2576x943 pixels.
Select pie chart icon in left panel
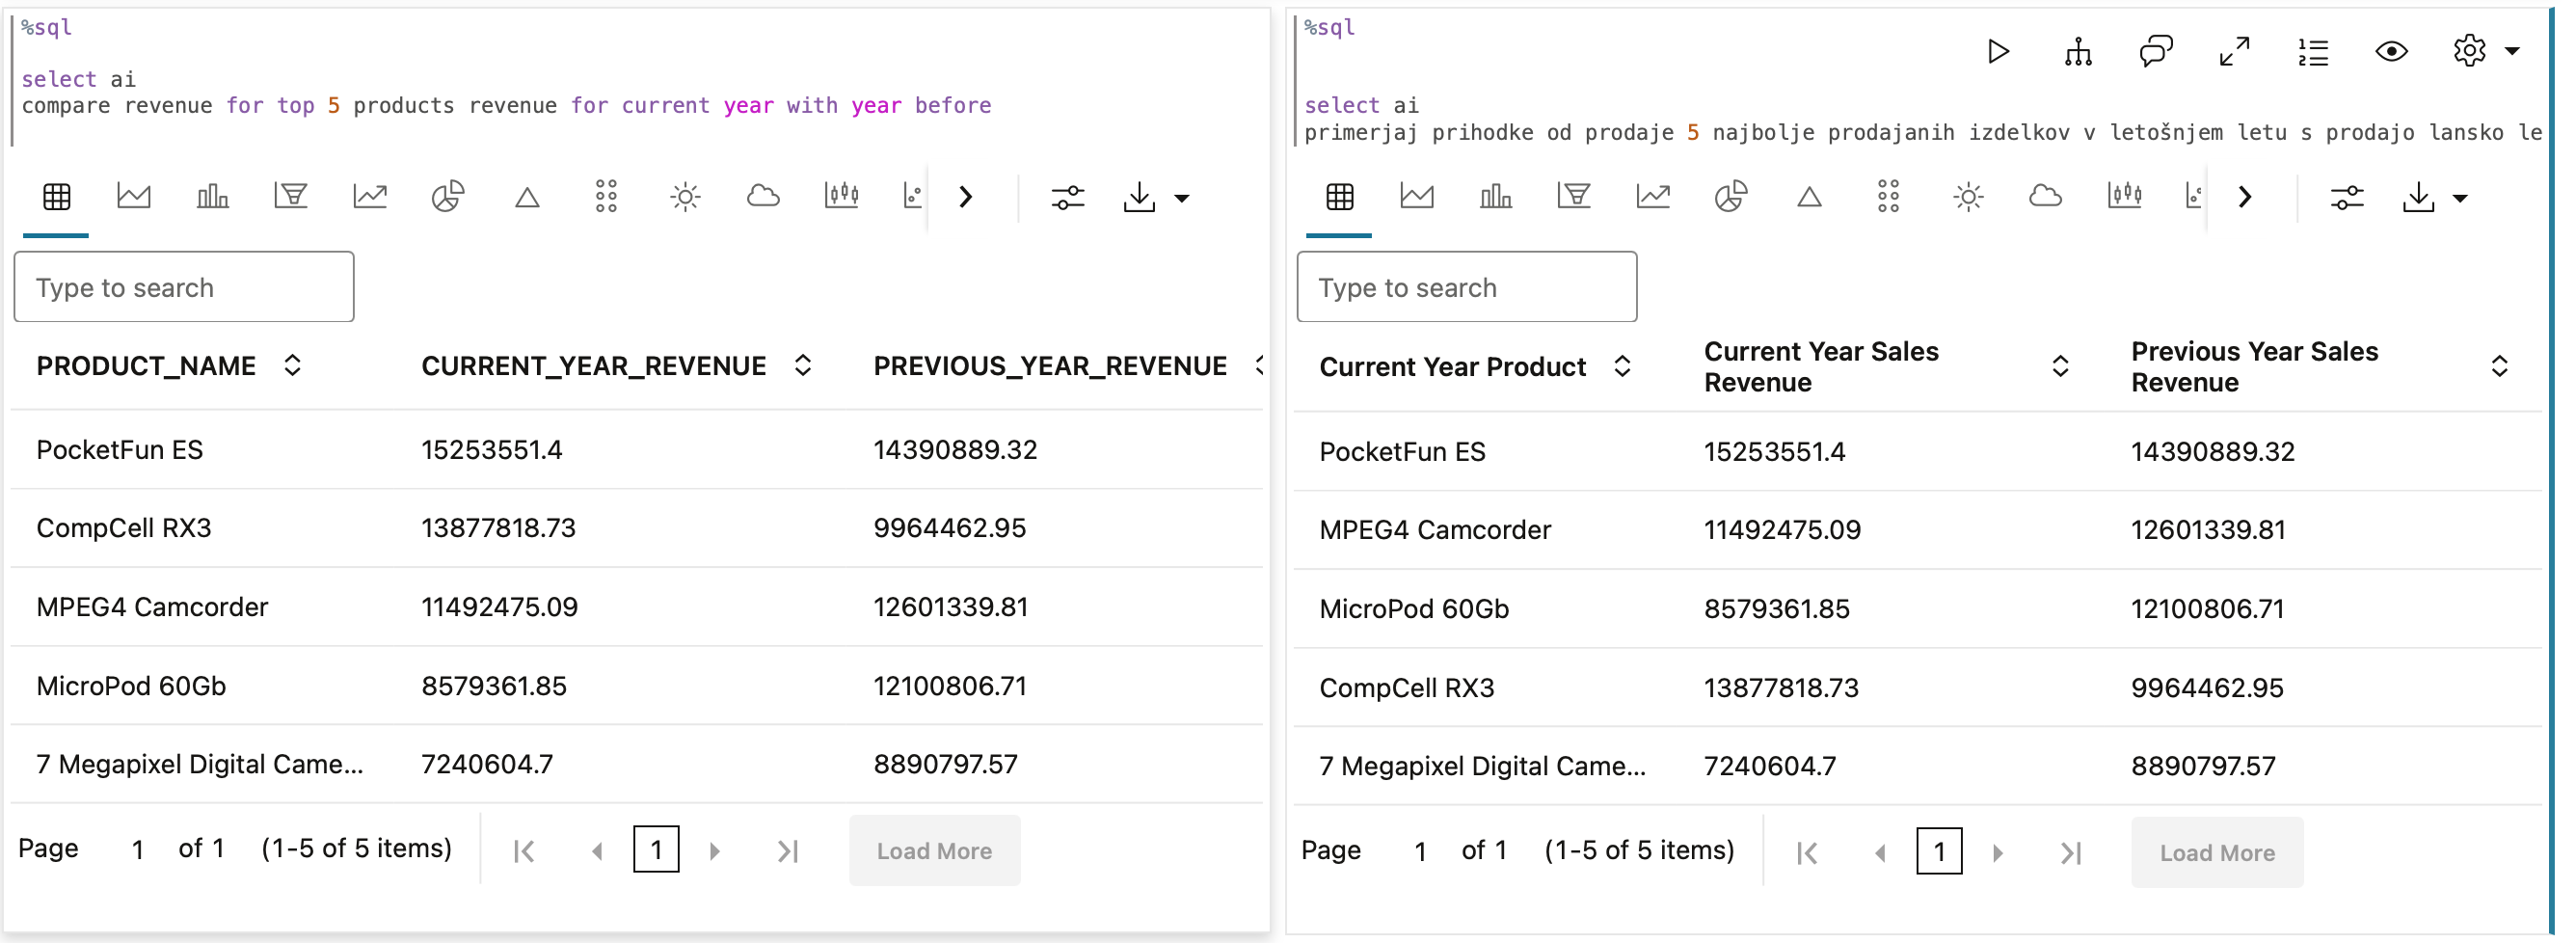(448, 196)
